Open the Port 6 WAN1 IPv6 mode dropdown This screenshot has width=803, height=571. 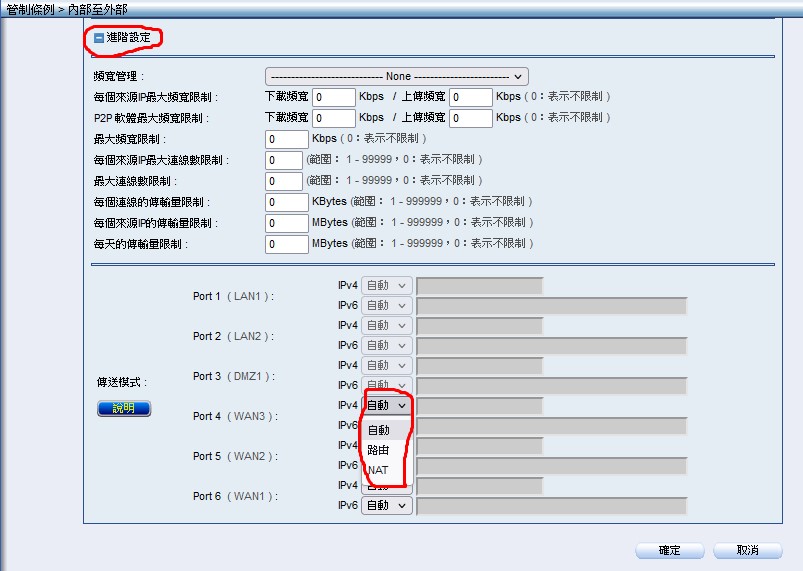(x=386, y=506)
